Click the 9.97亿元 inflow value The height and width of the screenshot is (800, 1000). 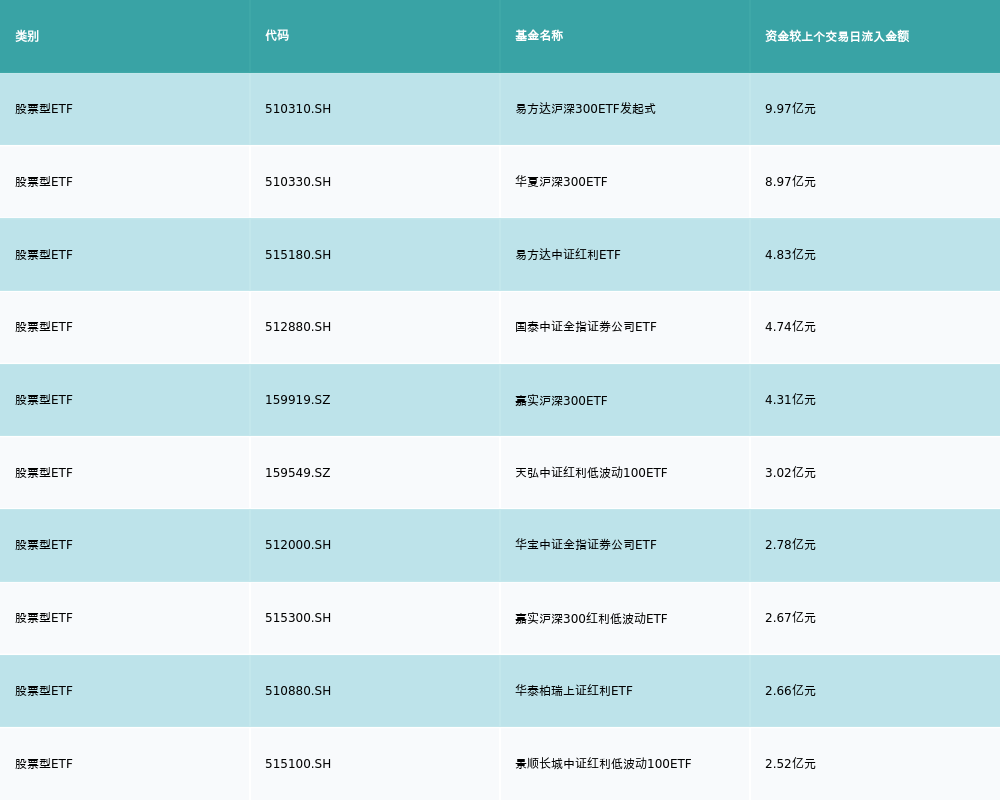[790, 109]
